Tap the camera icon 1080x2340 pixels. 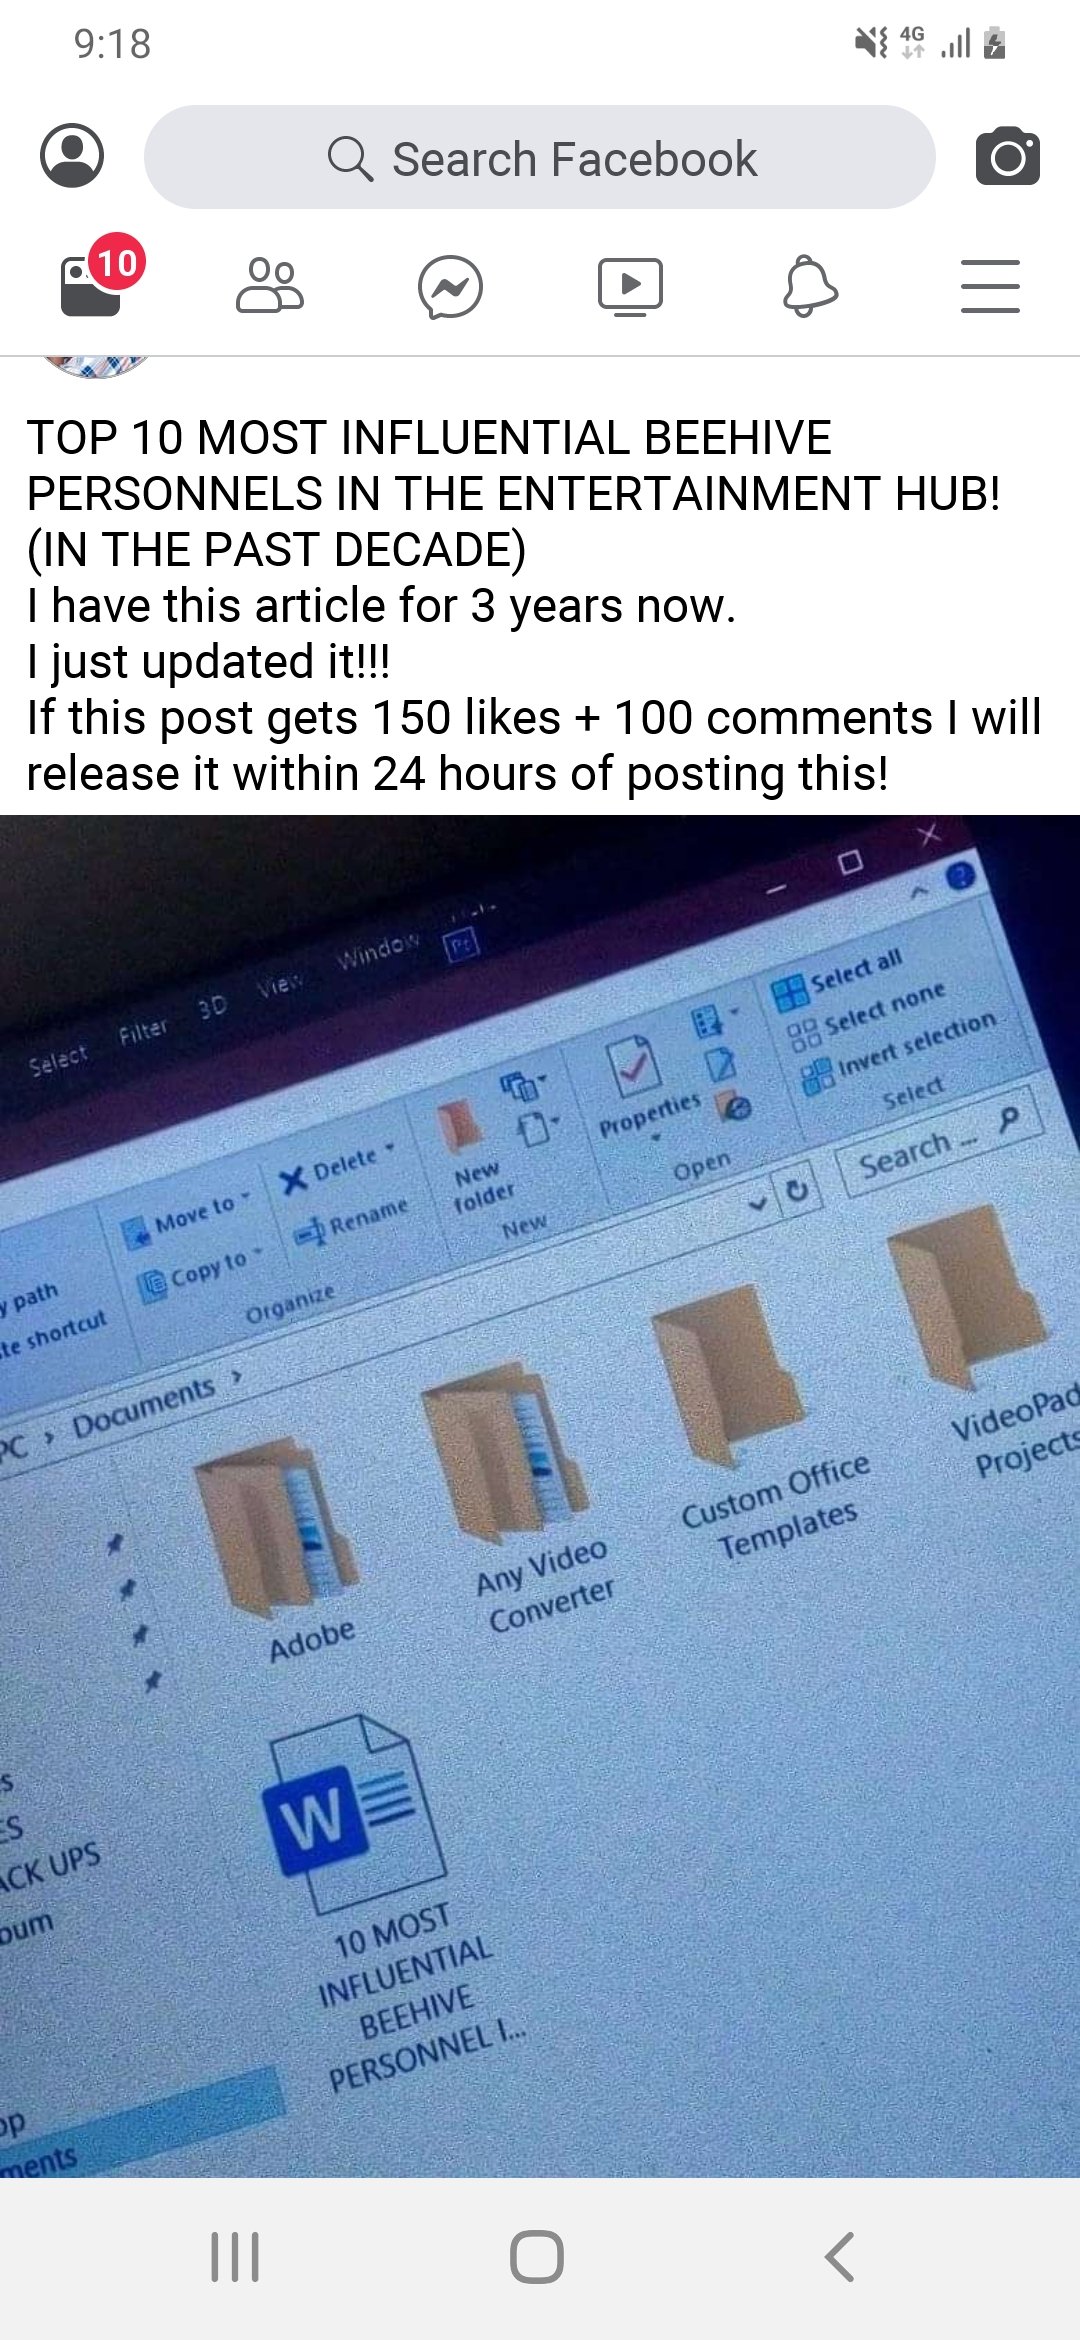point(1008,156)
